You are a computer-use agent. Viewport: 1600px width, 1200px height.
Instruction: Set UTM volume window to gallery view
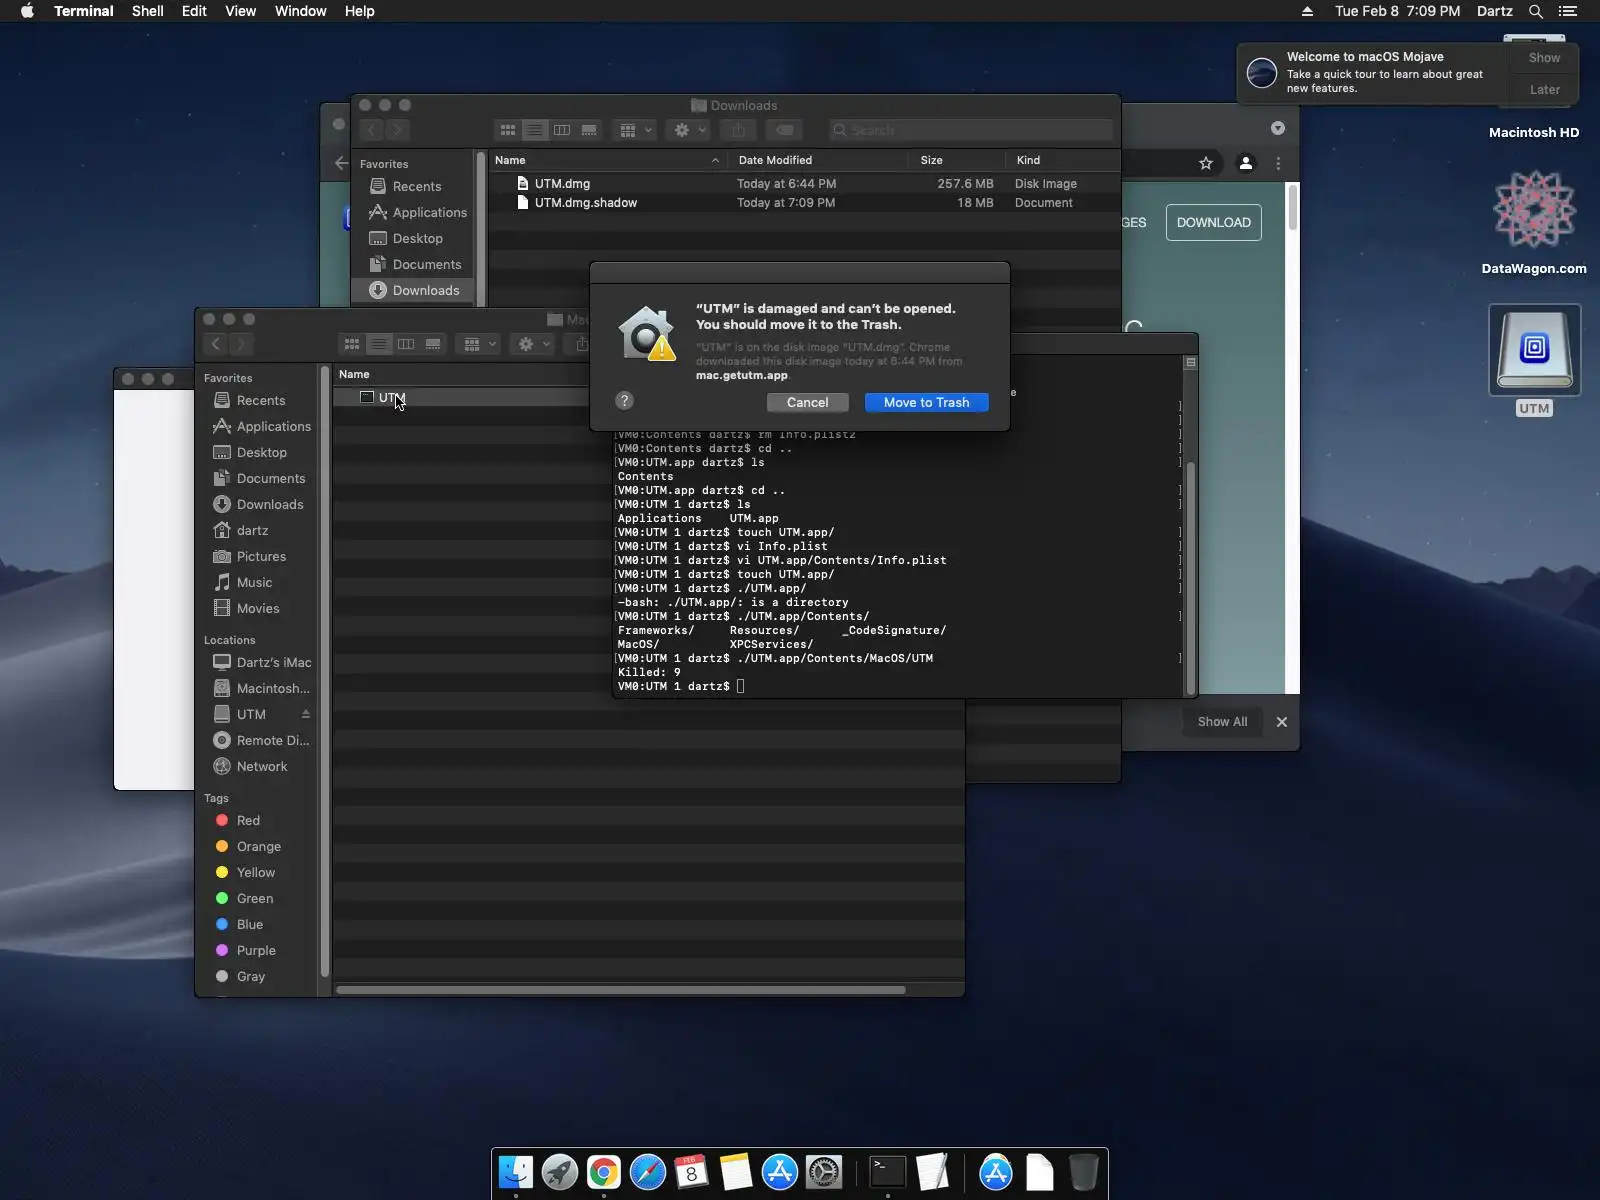pyautogui.click(x=433, y=344)
